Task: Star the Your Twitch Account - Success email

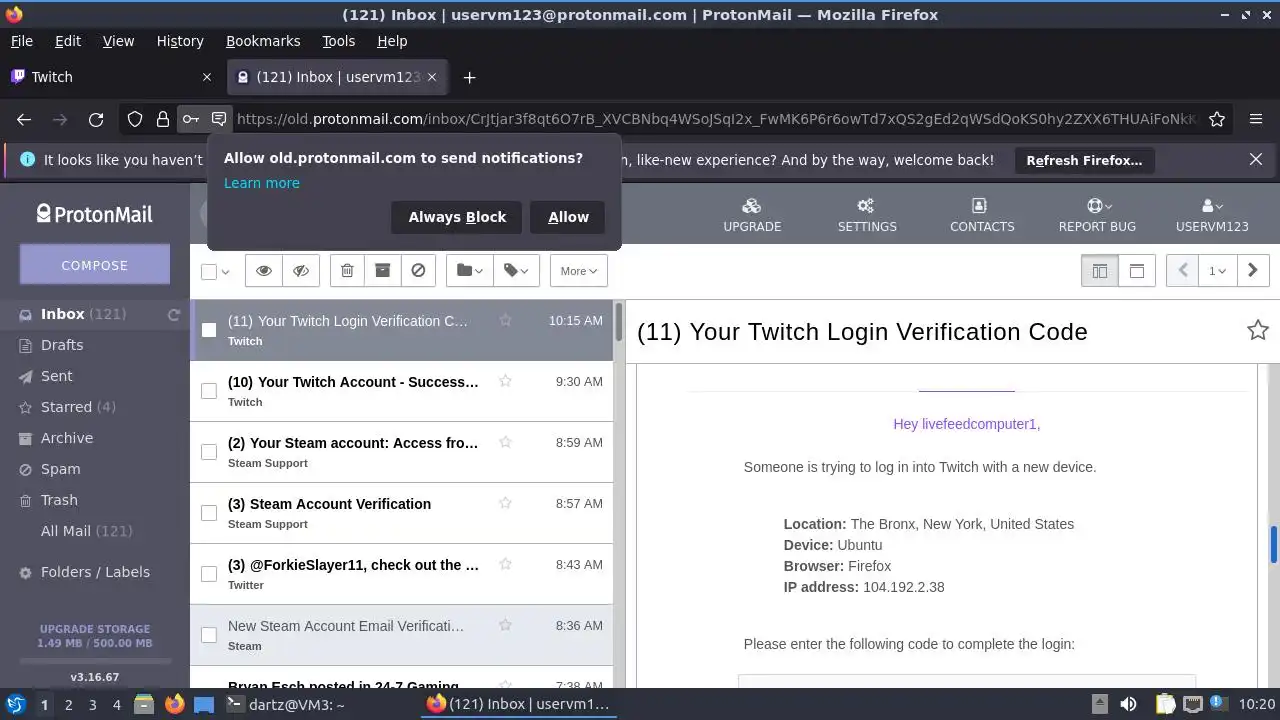Action: pyautogui.click(x=505, y=381)
